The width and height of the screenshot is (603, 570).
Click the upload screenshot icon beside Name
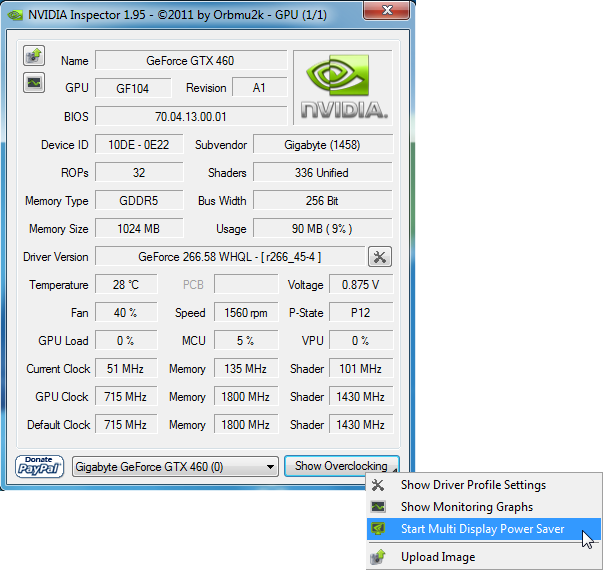34,56
